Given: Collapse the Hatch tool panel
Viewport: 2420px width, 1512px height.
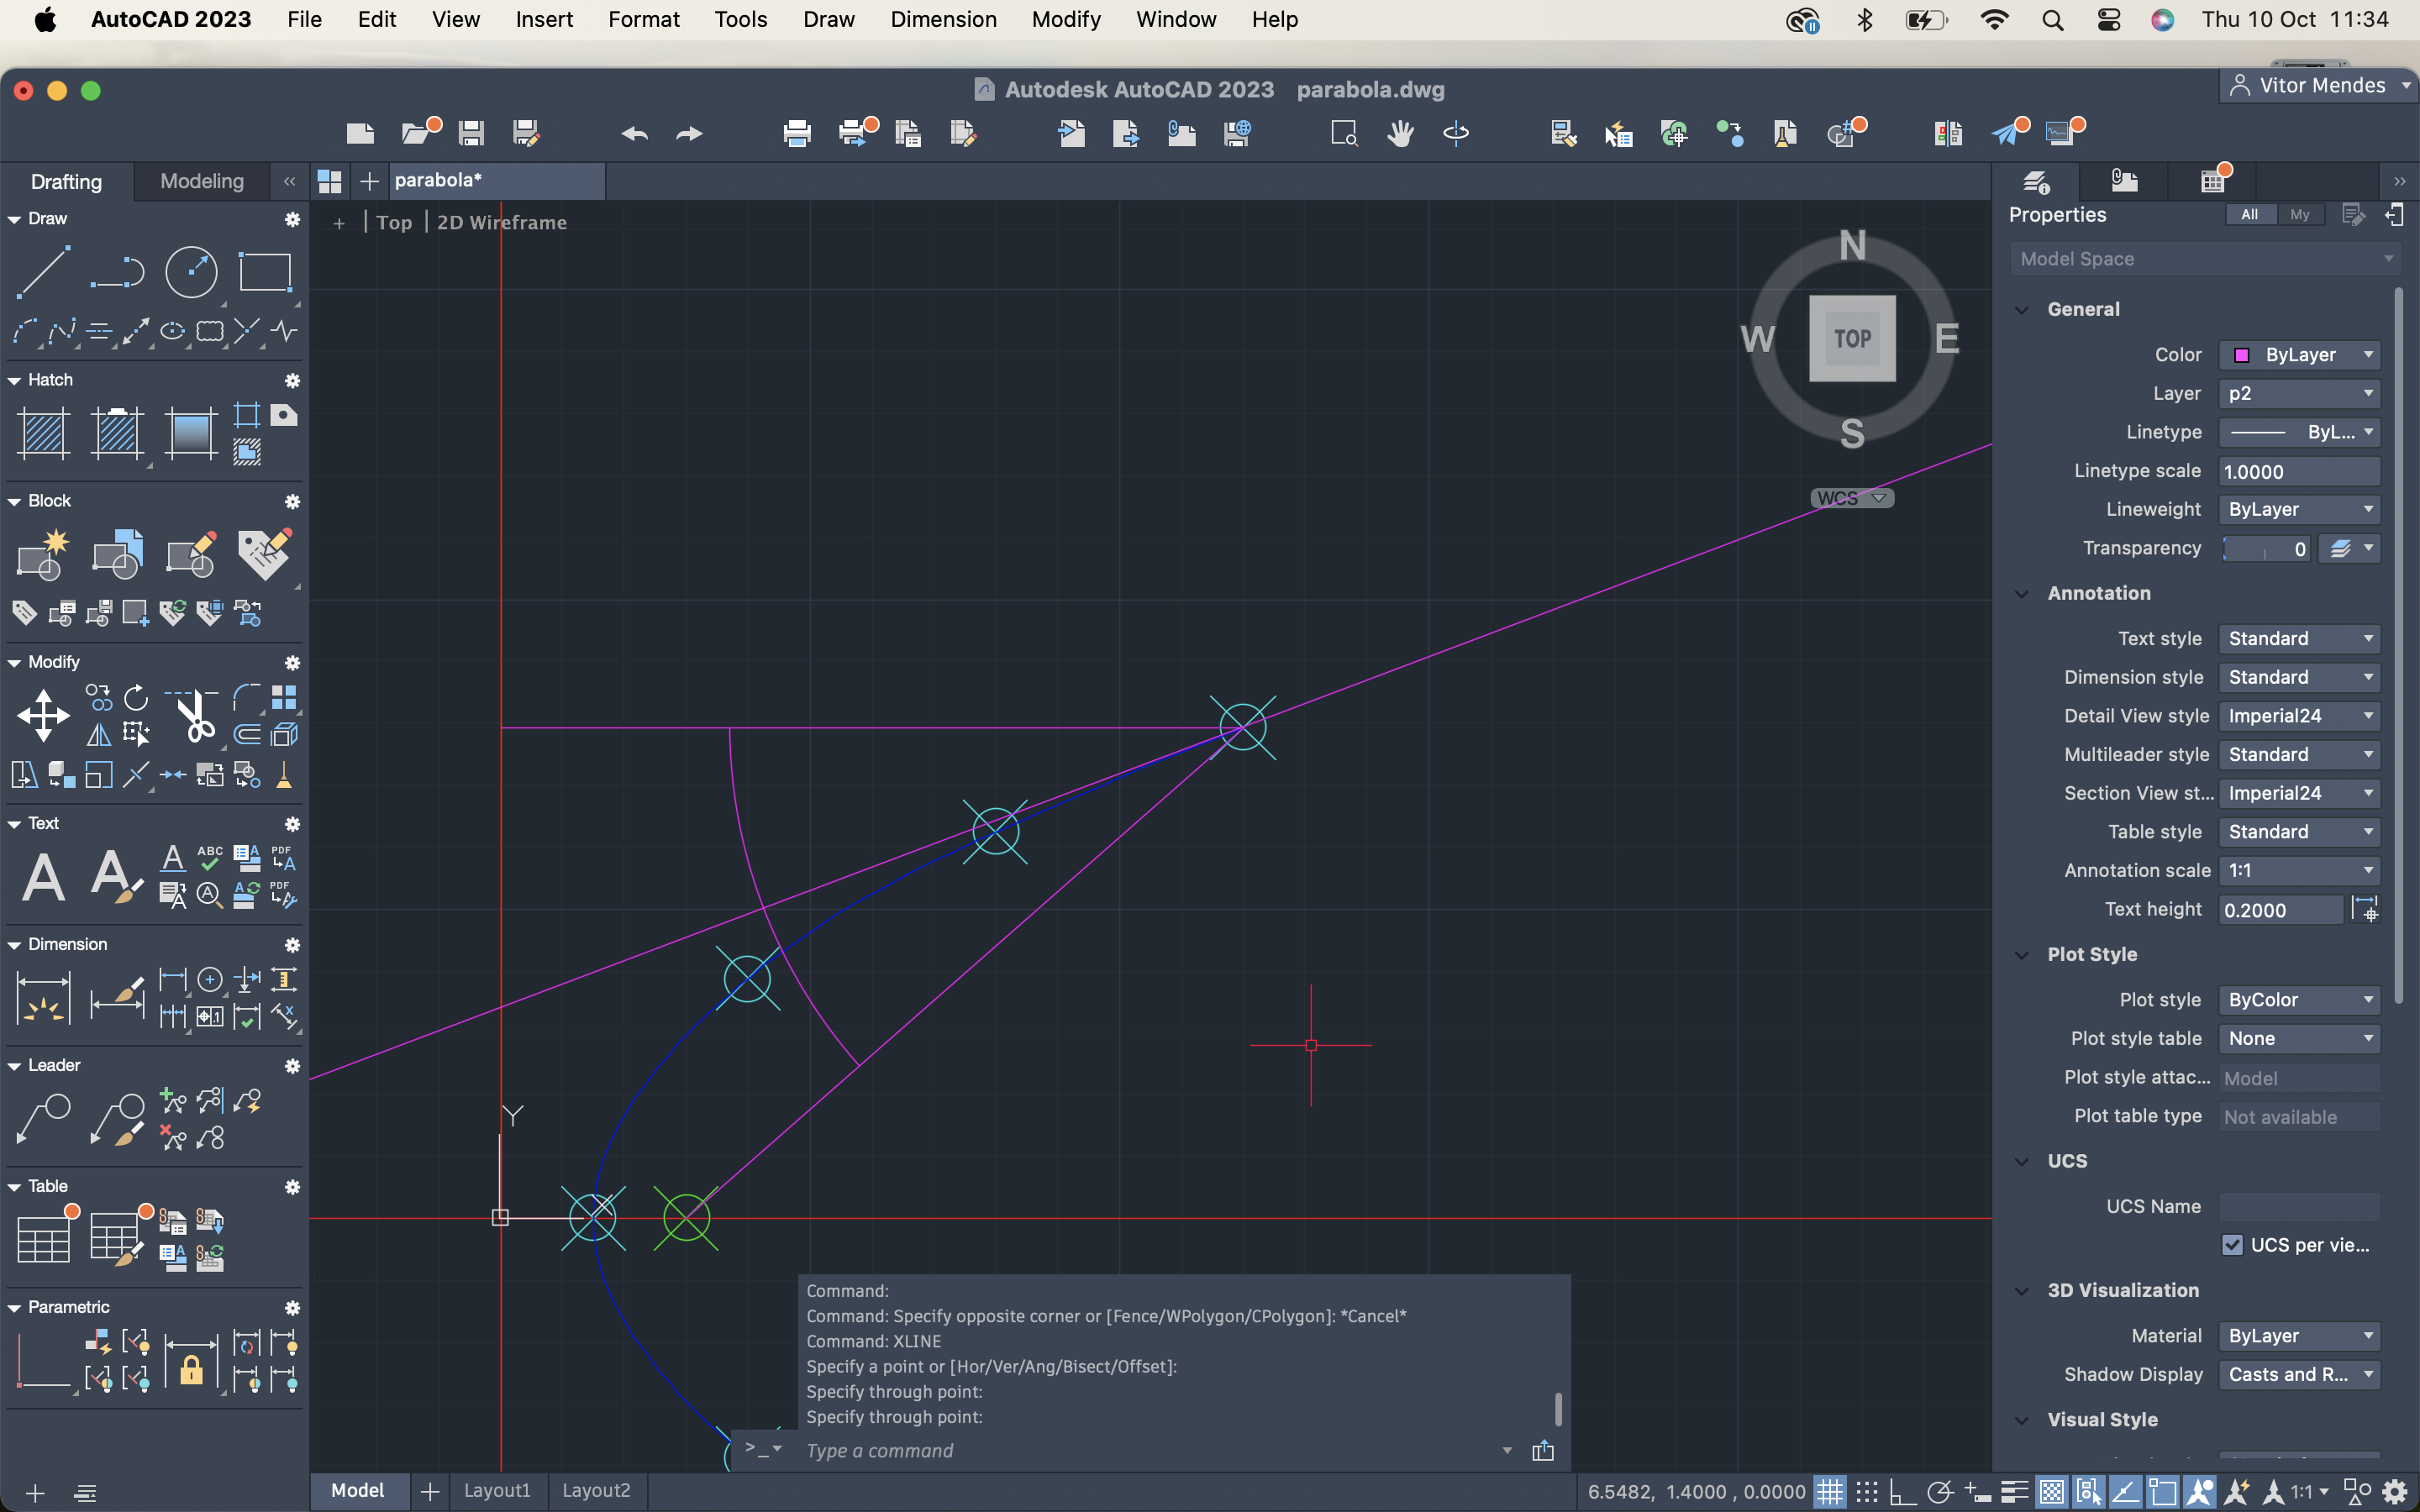Looking at the screenshot, I should click(x=14, y=381).
